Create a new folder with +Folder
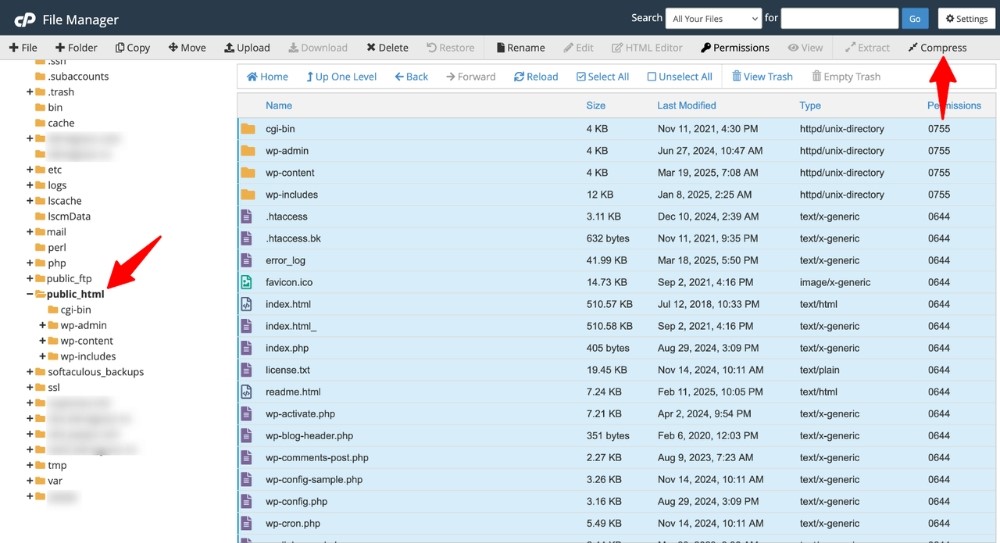This screenshot has height=543, width=1000. pos(76,48)
